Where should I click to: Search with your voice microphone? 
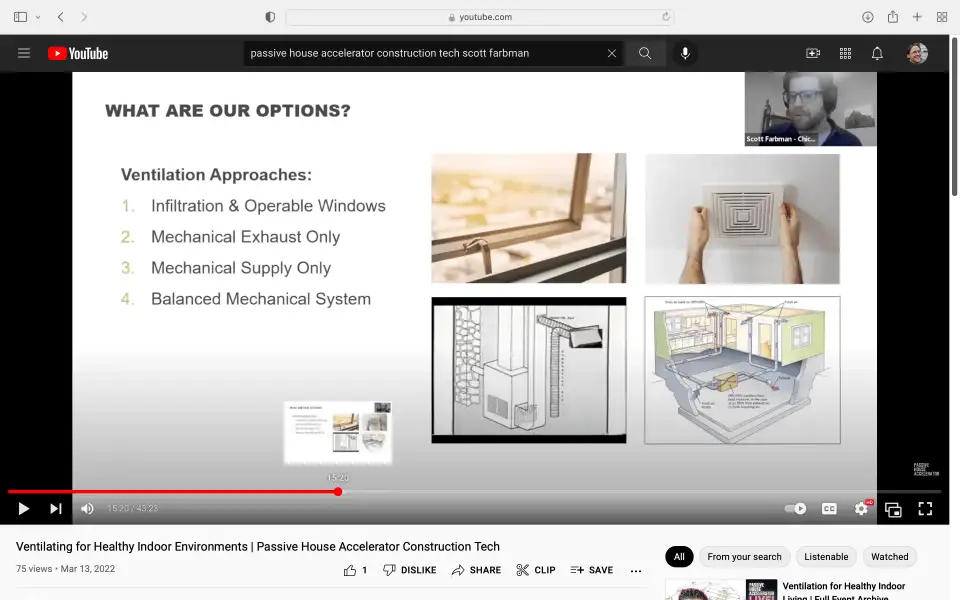coord(685,53)
